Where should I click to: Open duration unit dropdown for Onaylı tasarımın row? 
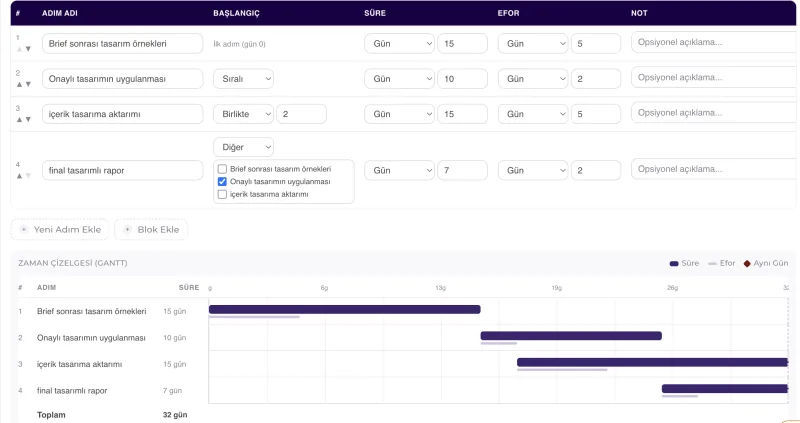pos(399,79)
